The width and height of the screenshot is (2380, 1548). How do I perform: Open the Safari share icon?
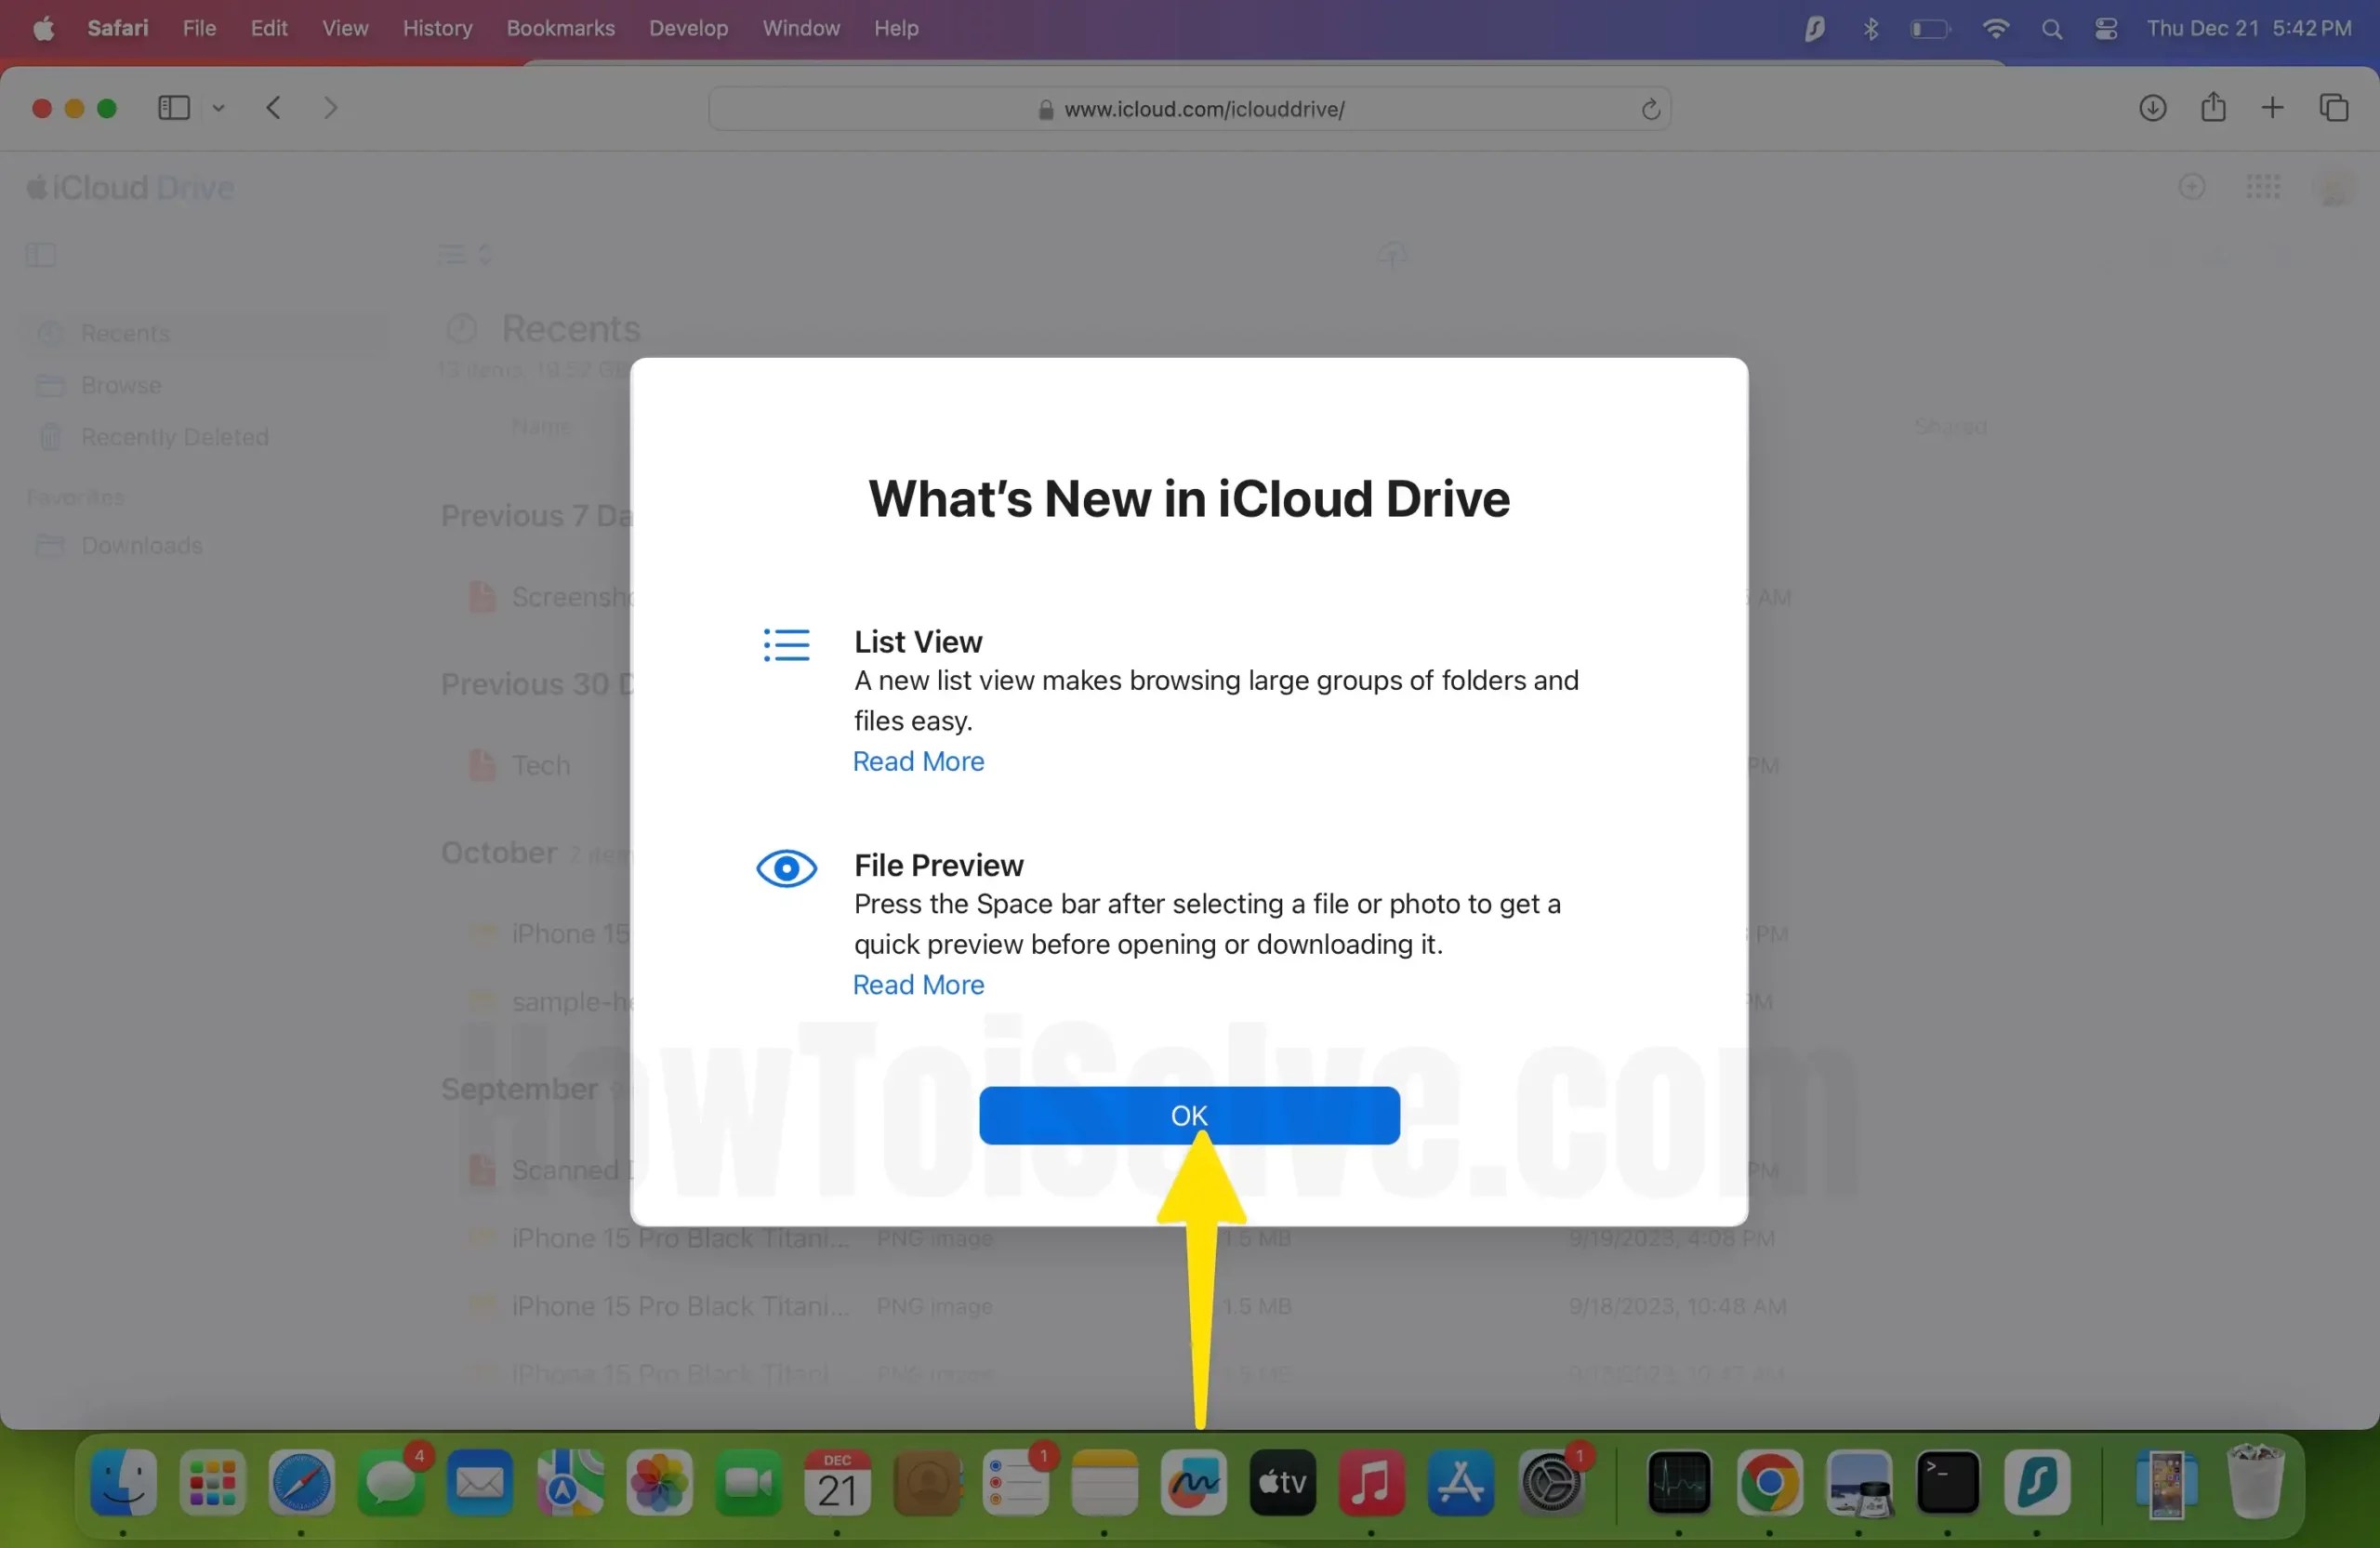click(x=2213, y=107)
